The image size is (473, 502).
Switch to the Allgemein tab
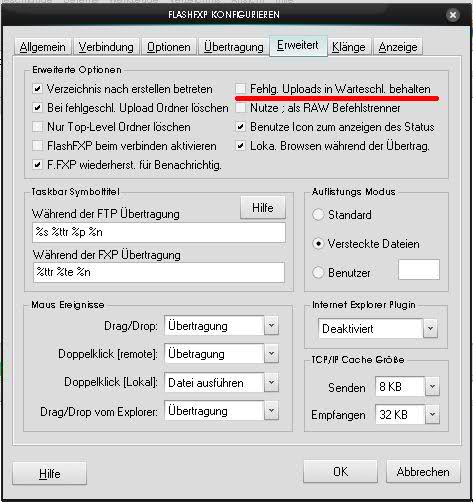(43, 47)
